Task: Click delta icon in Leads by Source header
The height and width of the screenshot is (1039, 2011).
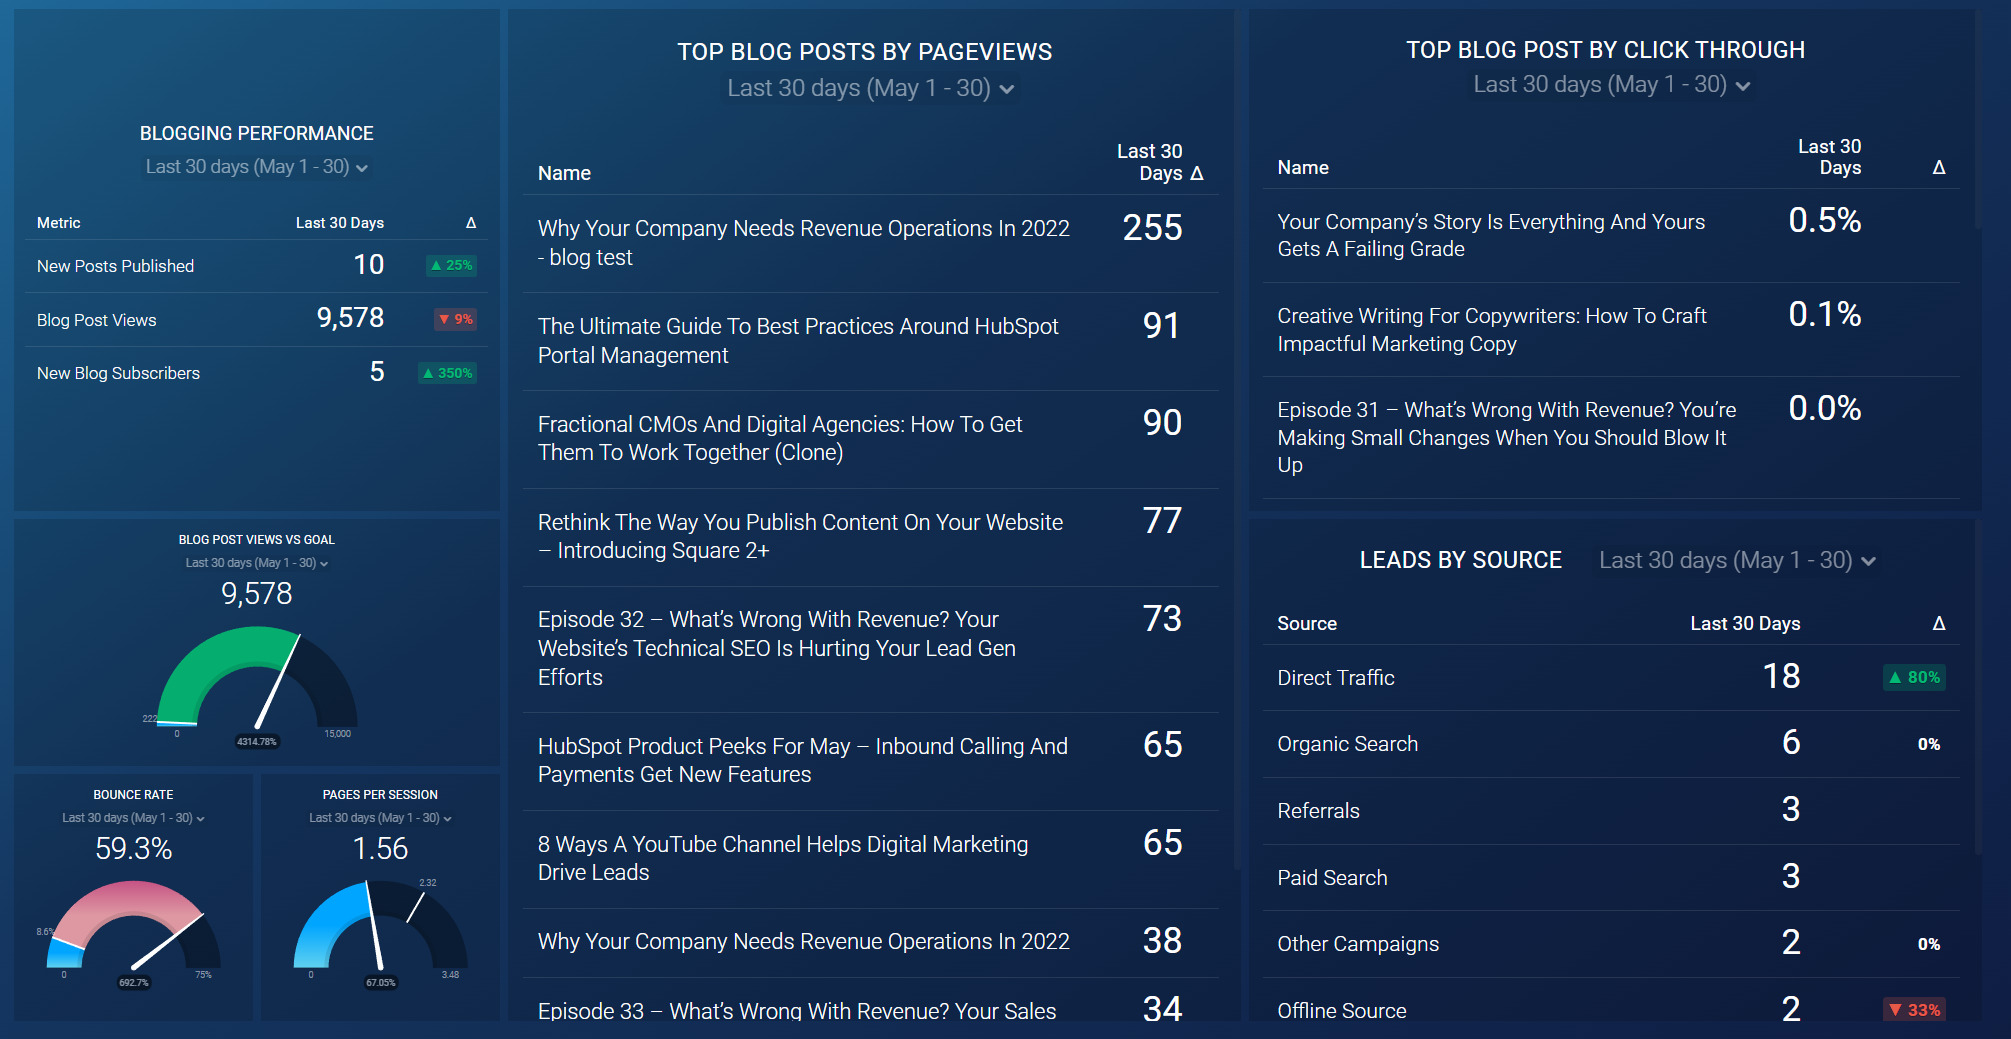Action: click(1938, 624)
